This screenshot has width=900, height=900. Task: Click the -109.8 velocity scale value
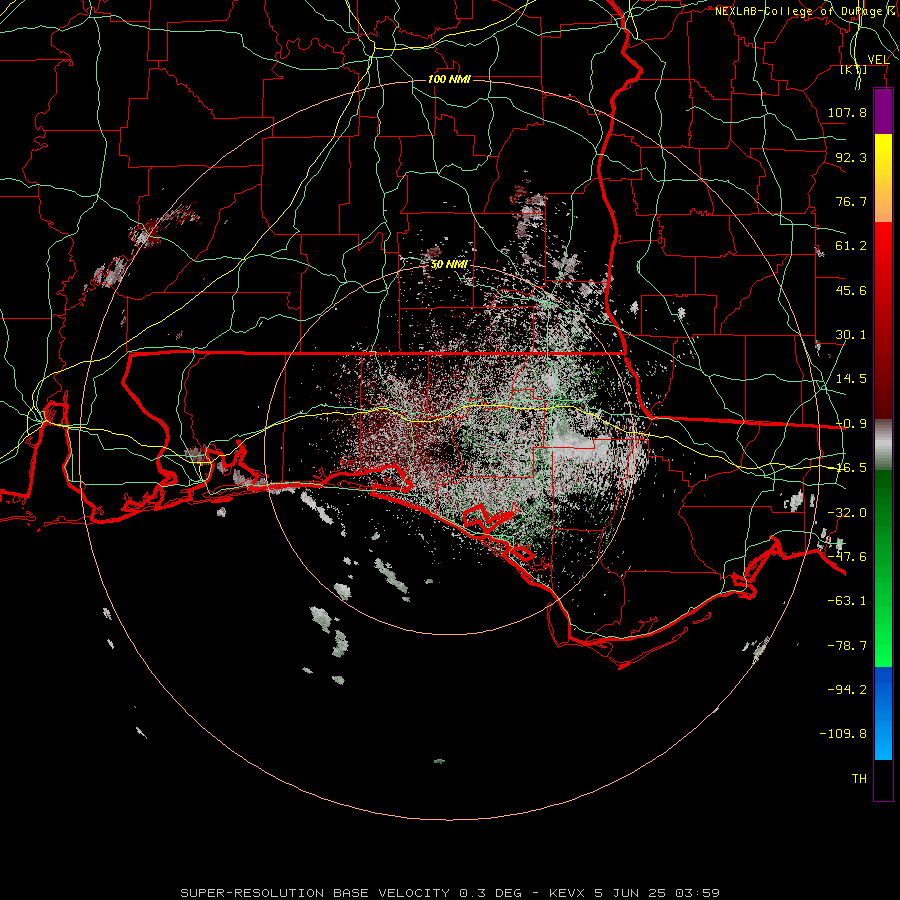843,734
